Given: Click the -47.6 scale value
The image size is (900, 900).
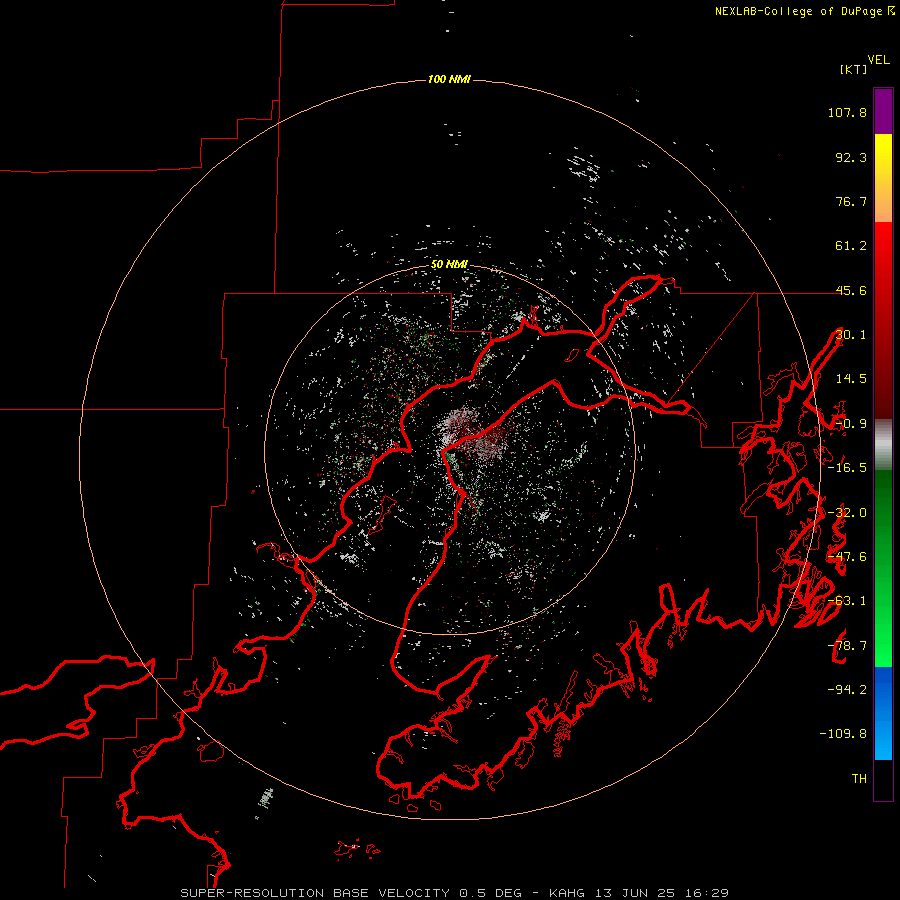Looking at the screenshot, I should (847, 557).
